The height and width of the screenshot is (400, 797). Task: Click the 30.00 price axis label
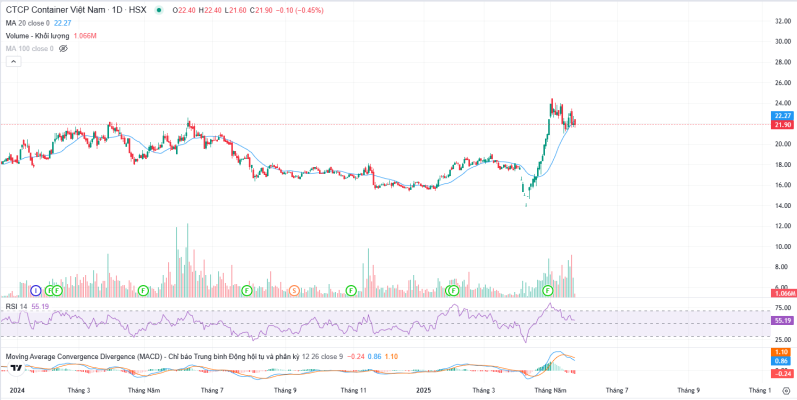783,42
